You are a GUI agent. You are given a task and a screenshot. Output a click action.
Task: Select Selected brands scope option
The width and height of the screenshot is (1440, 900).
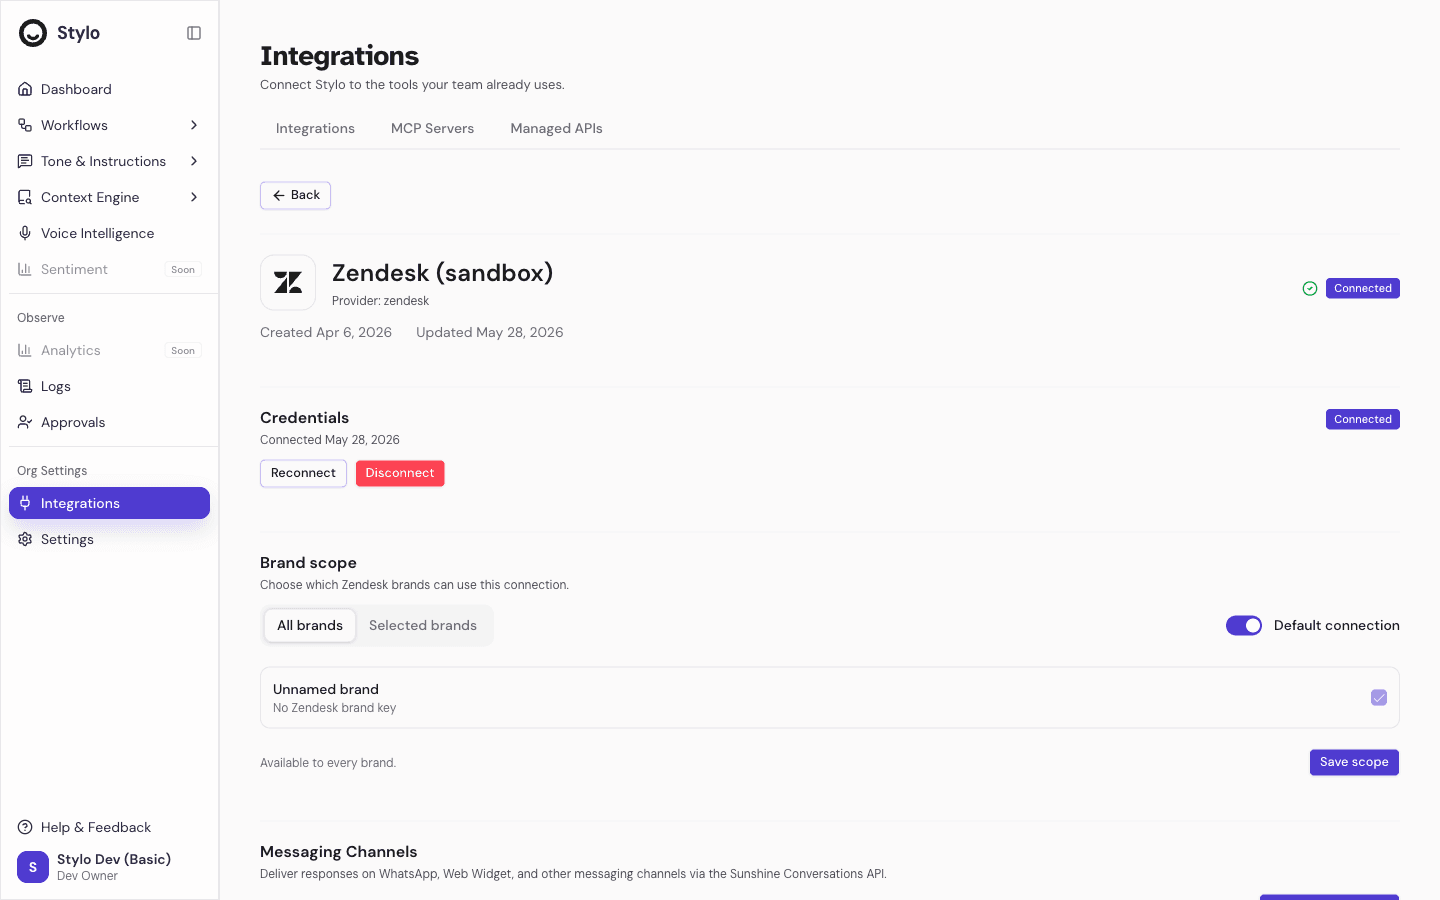423,625
